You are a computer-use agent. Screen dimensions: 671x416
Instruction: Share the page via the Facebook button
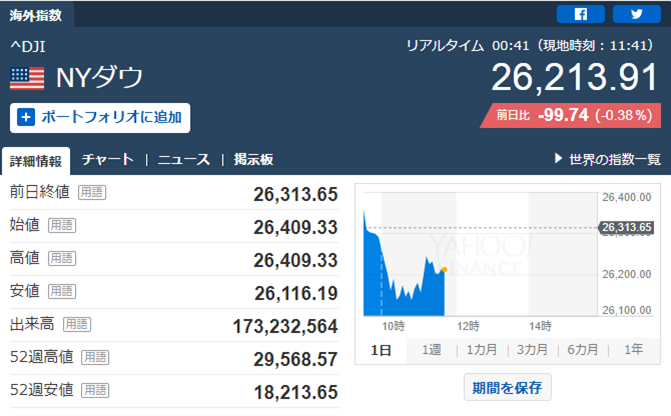point(580,14)
